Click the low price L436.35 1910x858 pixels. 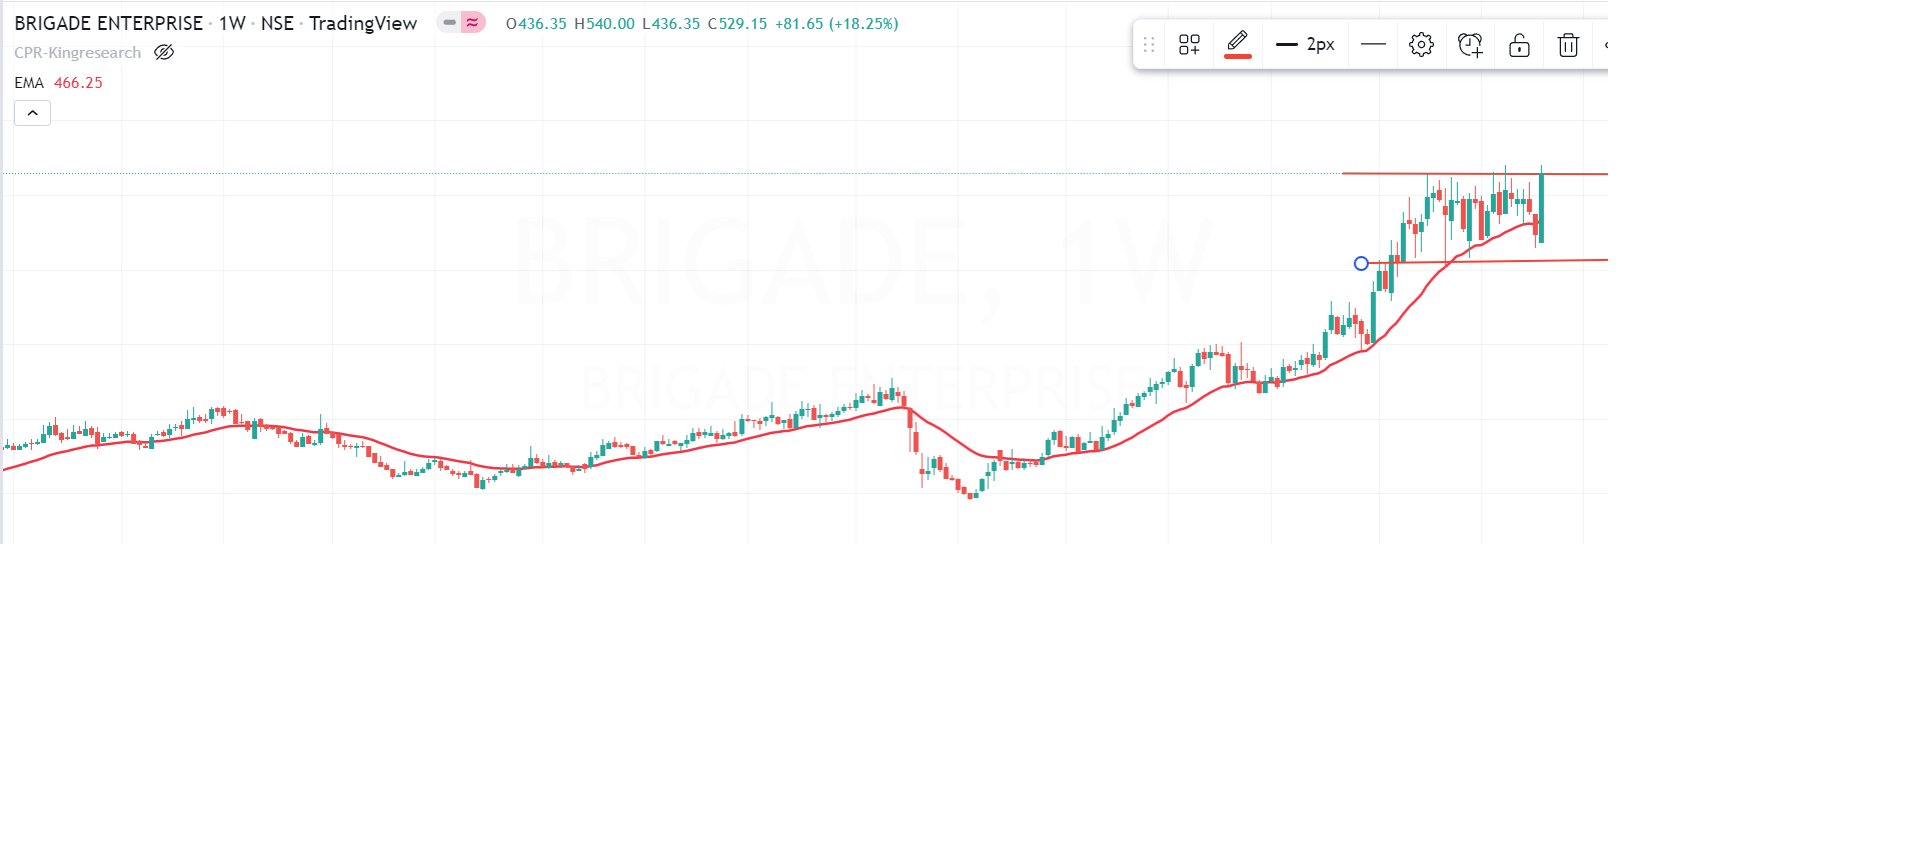pyautogui.click(x=671, y=24)
